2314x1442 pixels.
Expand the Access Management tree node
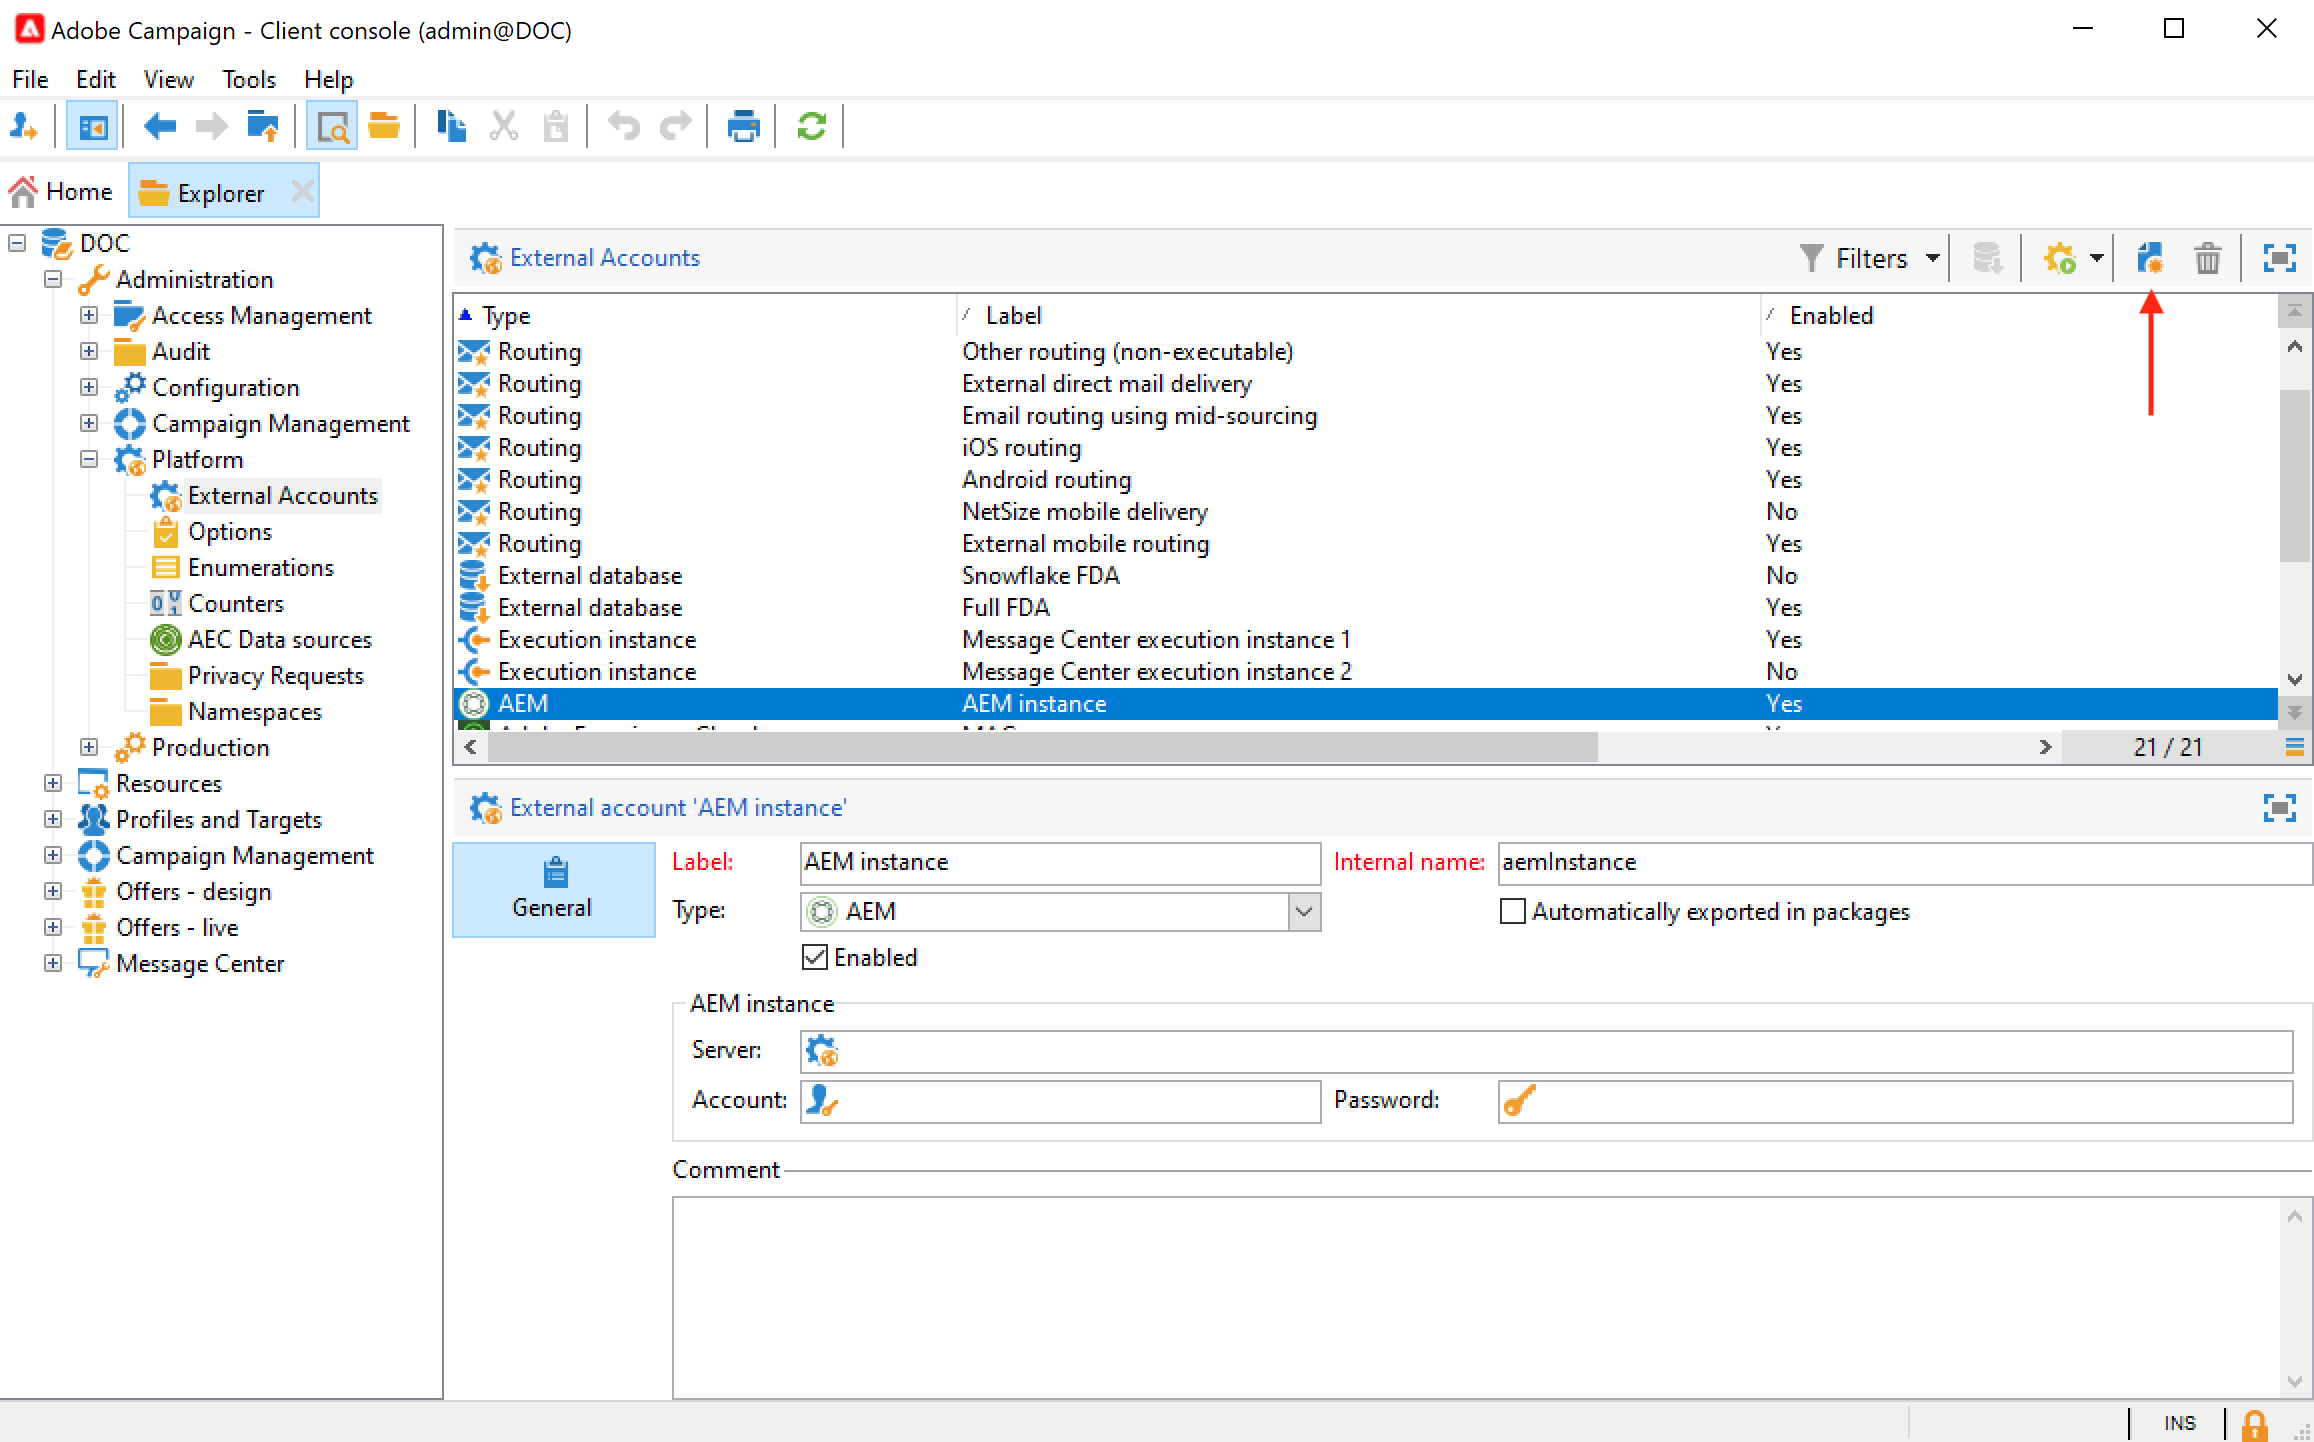pyautogui.click(x=89, y=316)
